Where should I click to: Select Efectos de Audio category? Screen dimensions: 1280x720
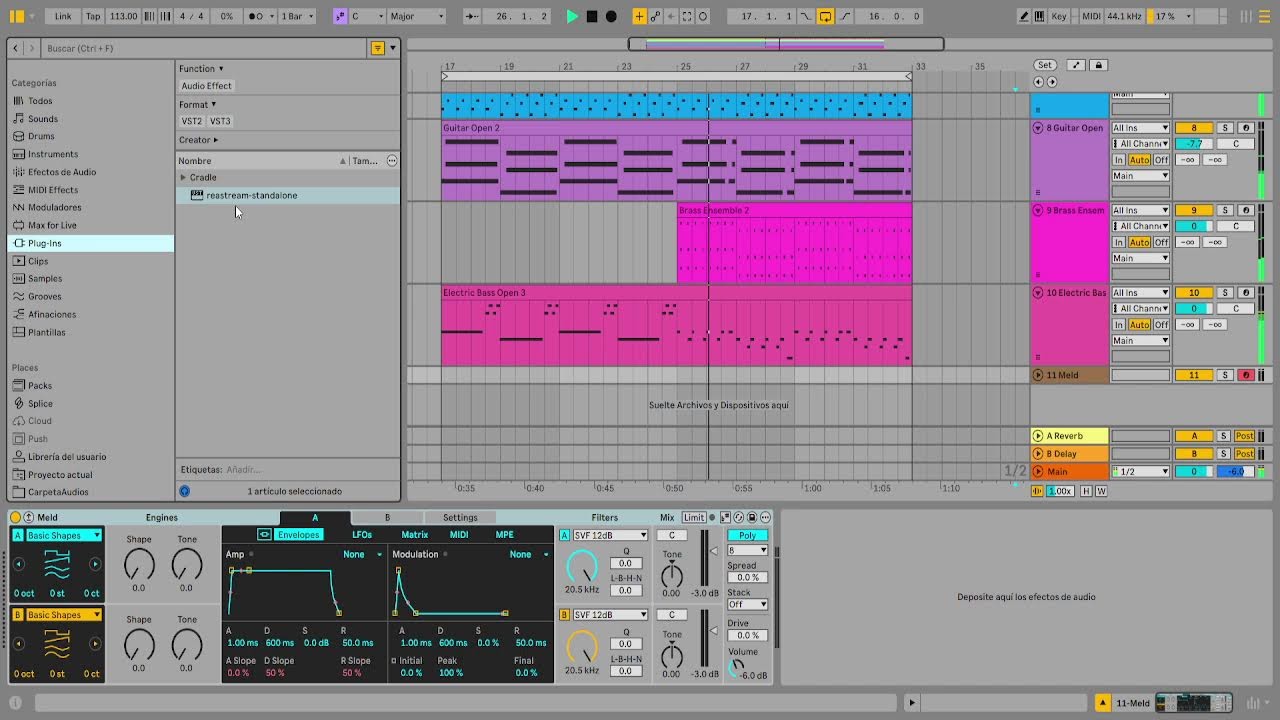pos(62,172)
